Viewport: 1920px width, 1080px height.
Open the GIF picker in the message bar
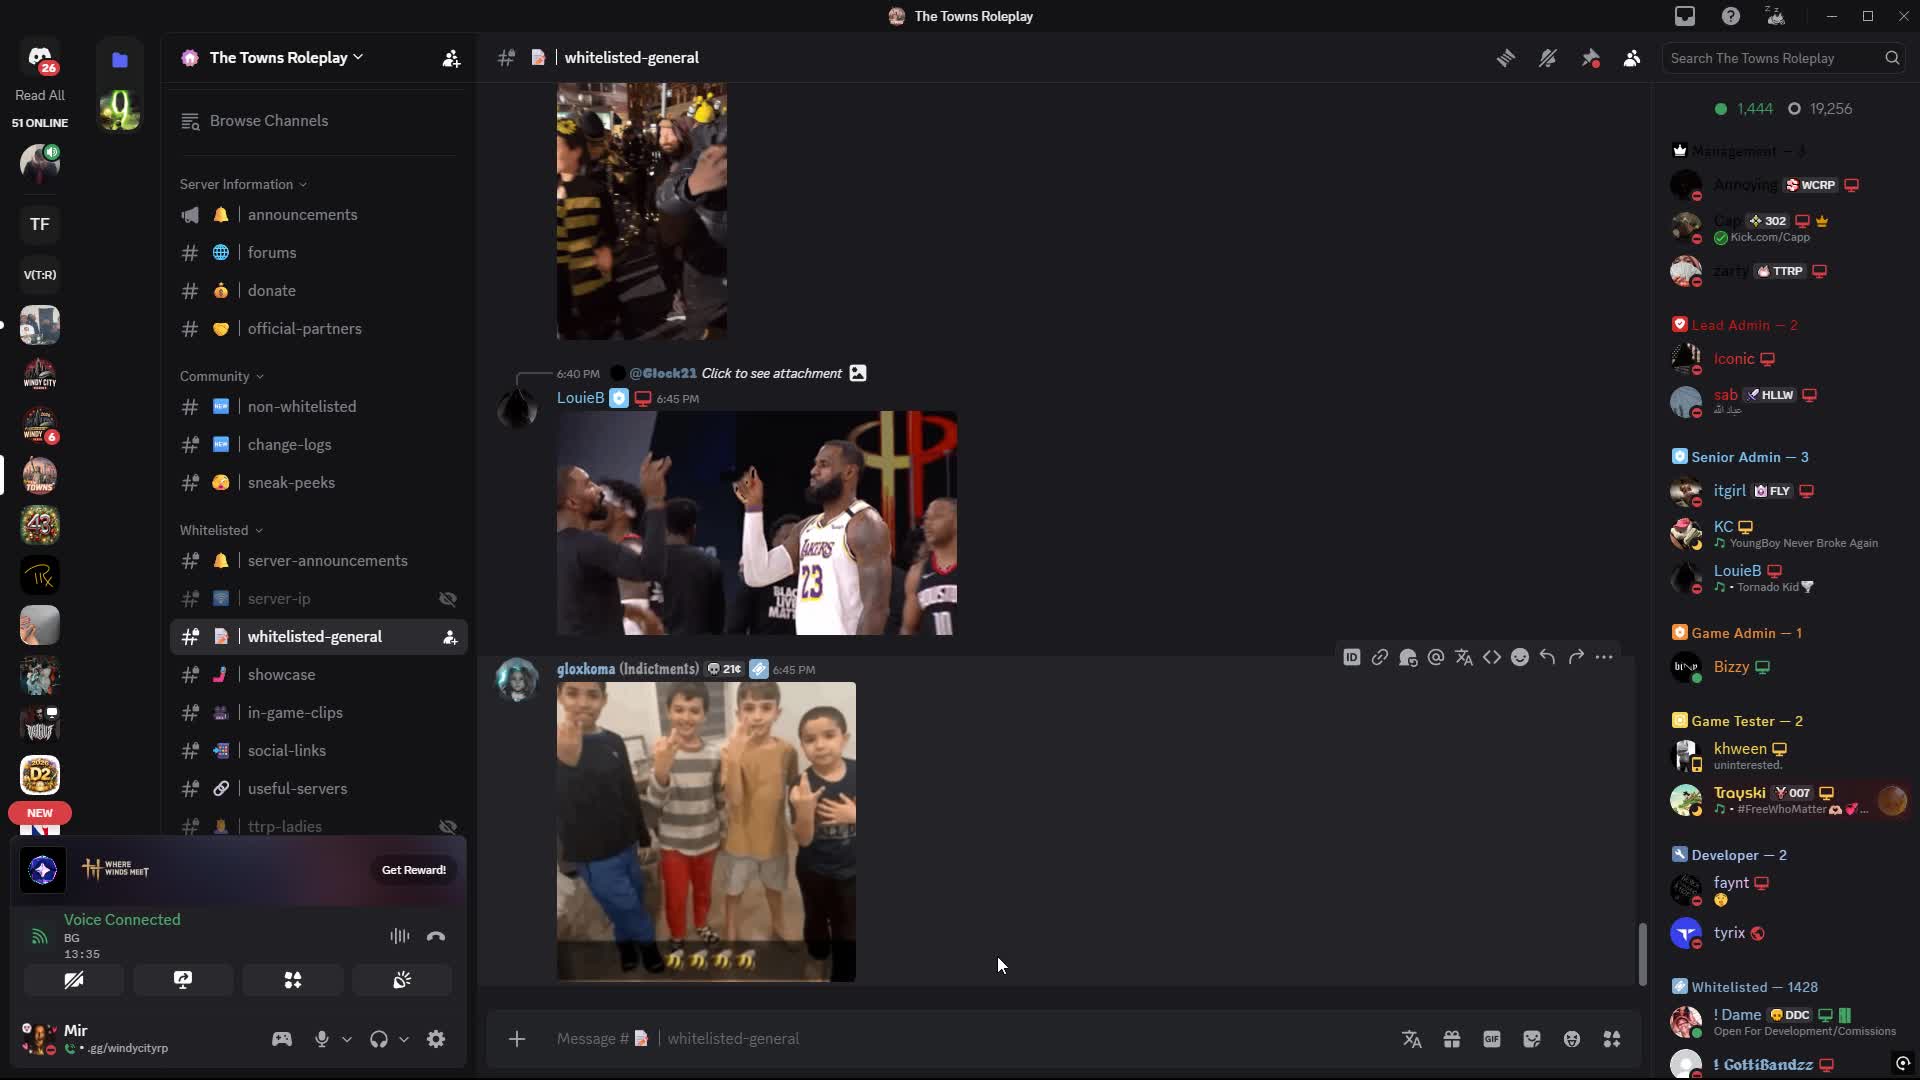click(x=1492, y=1039)
